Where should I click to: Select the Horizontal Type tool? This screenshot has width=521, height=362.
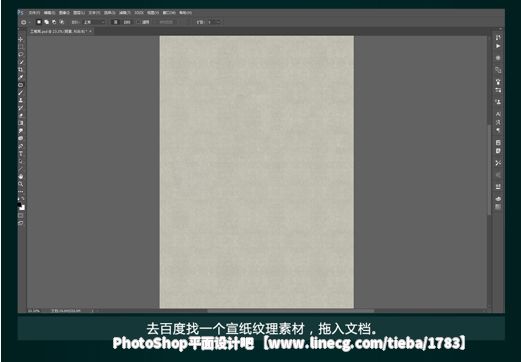(x=21, y=154)
